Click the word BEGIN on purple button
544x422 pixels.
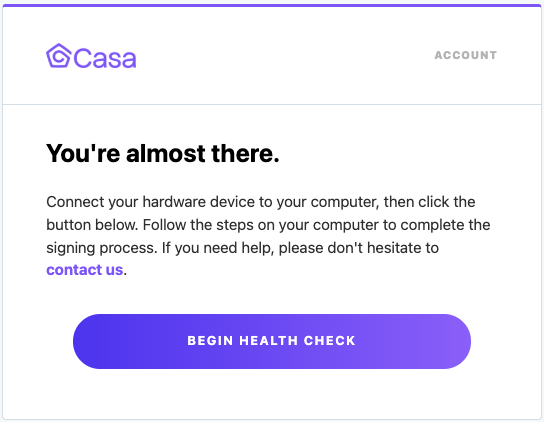[210, 341]
